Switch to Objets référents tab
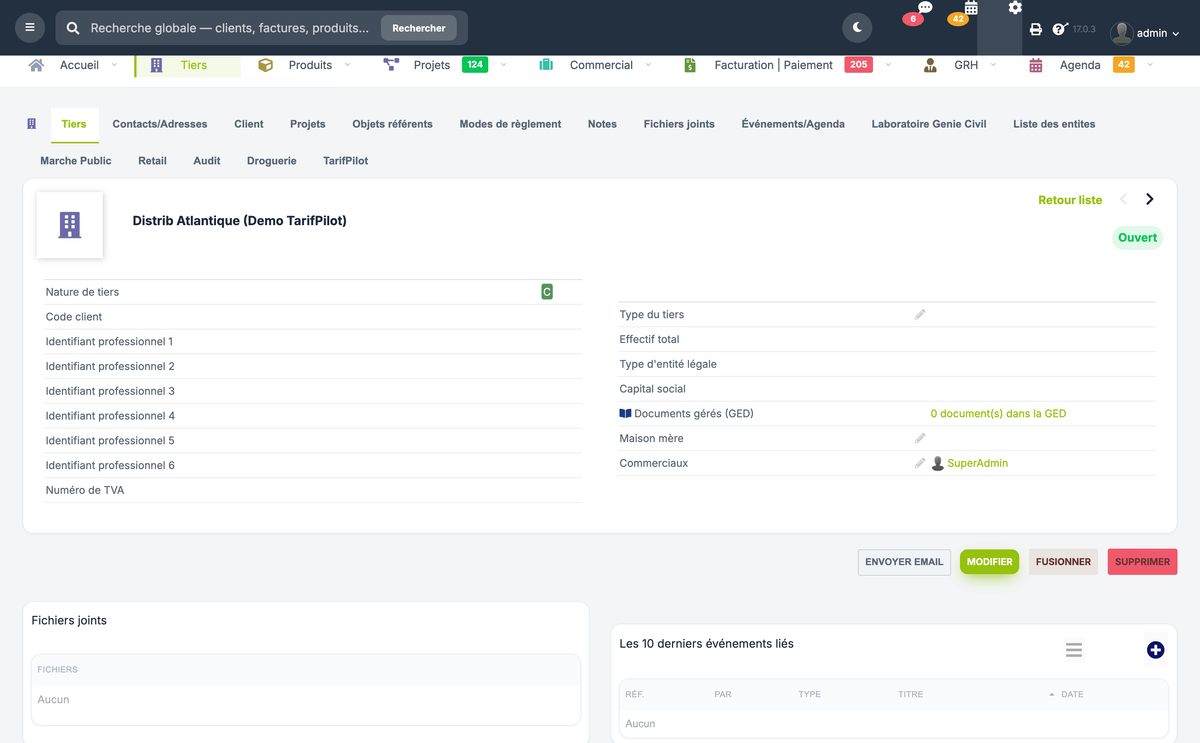The image size is (1200, 743). 392,124
